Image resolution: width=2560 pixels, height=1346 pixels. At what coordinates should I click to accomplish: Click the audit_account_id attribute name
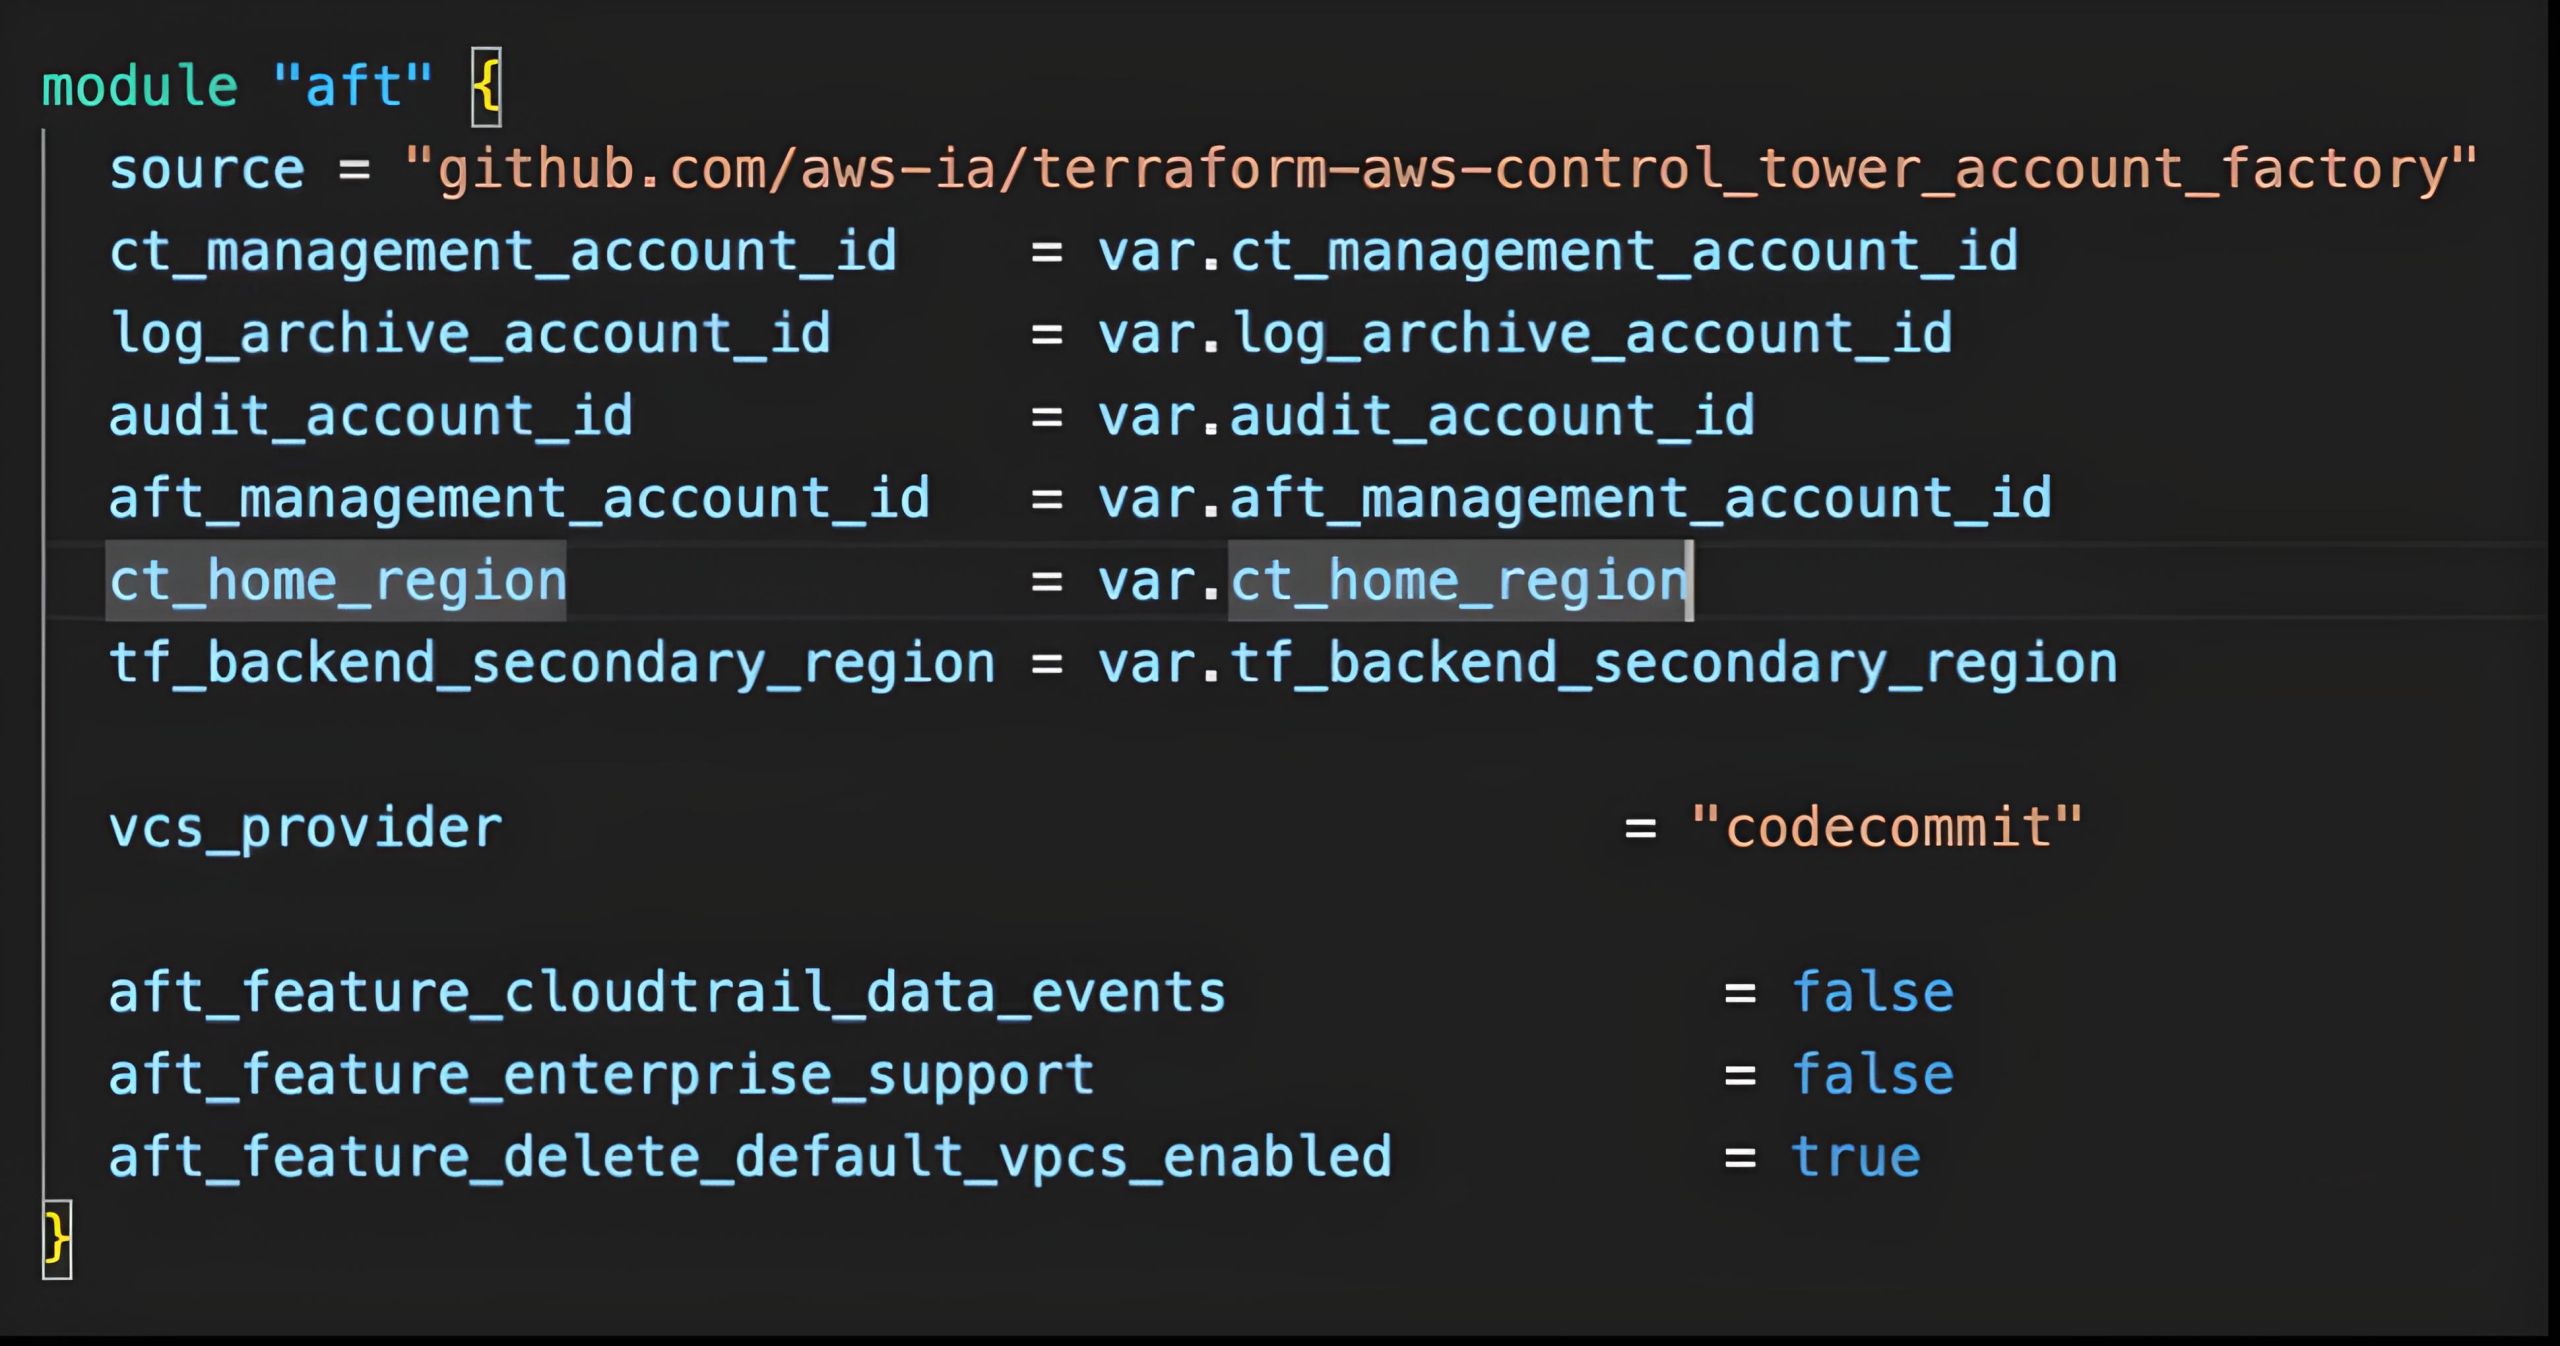371,417
